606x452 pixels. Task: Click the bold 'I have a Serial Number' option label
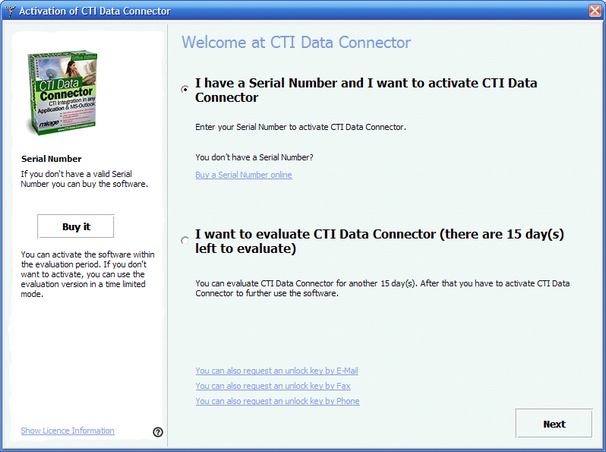[x=380, y=90]
